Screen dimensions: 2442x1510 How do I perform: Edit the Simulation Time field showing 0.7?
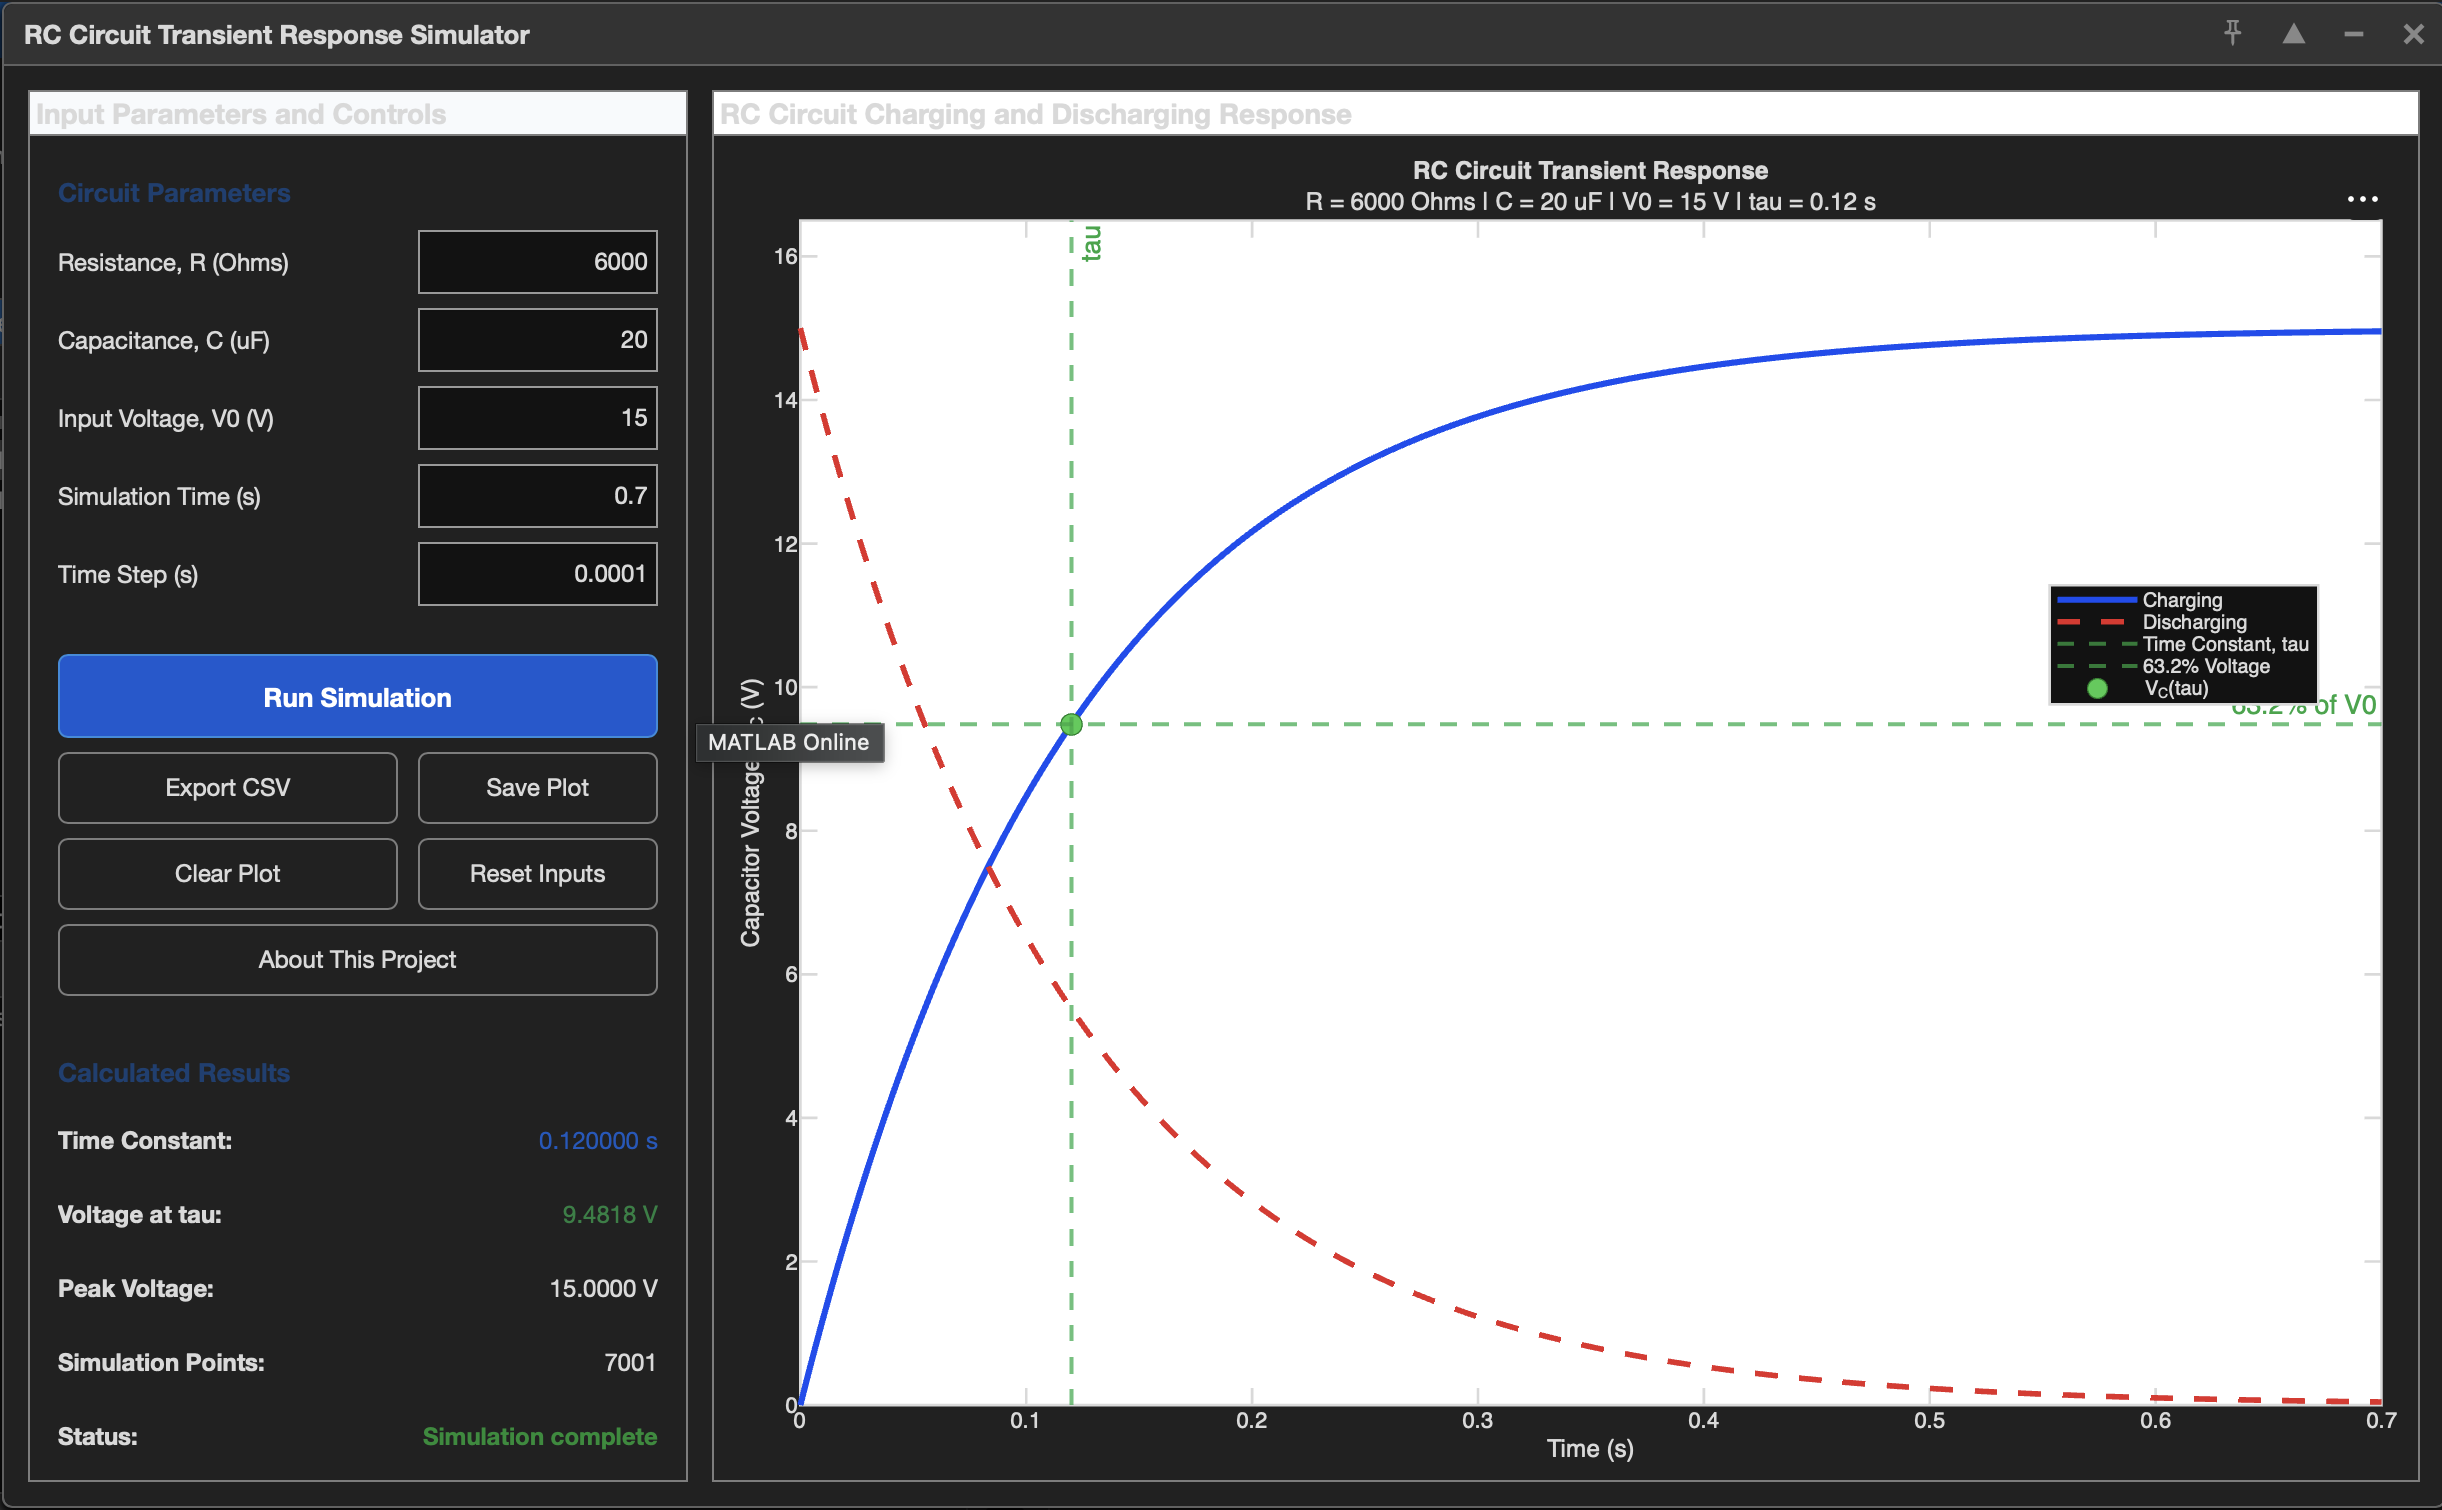[x=537, y=496]
